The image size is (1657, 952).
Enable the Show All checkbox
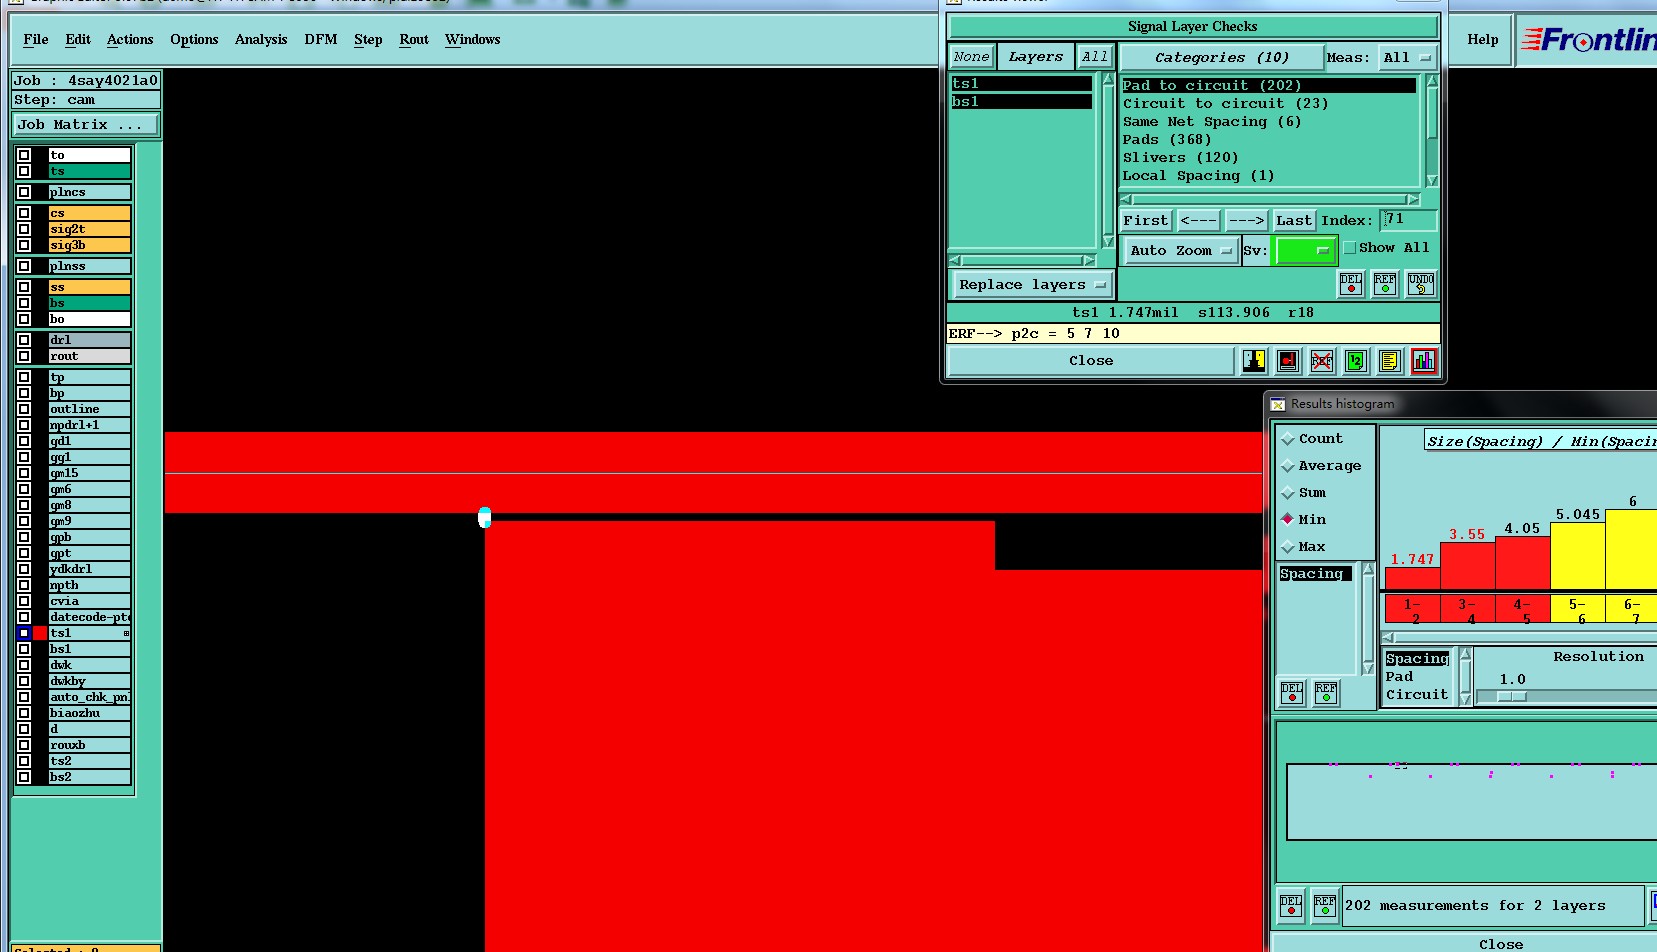click(1349, 248)
